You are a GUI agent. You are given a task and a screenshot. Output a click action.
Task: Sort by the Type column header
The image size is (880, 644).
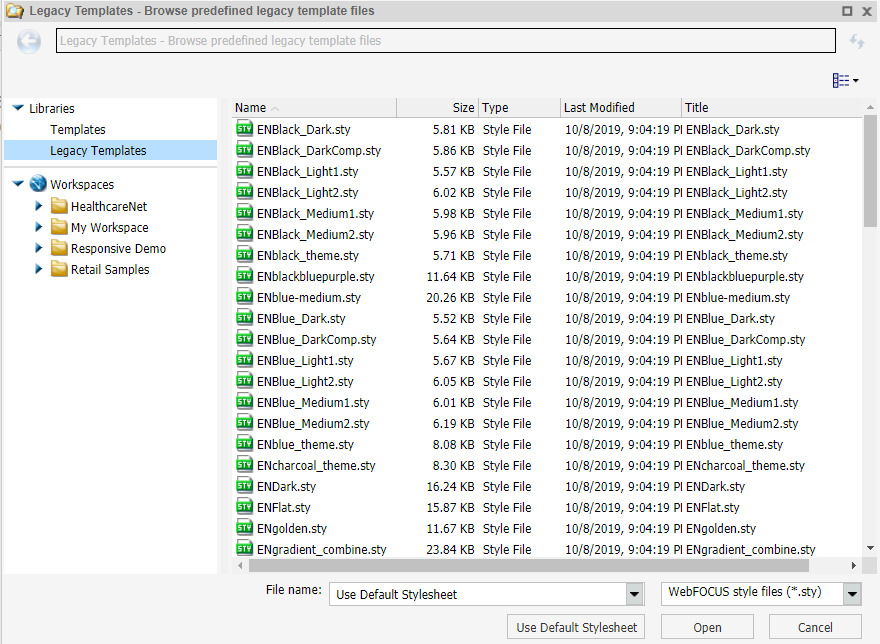point(520,108)
